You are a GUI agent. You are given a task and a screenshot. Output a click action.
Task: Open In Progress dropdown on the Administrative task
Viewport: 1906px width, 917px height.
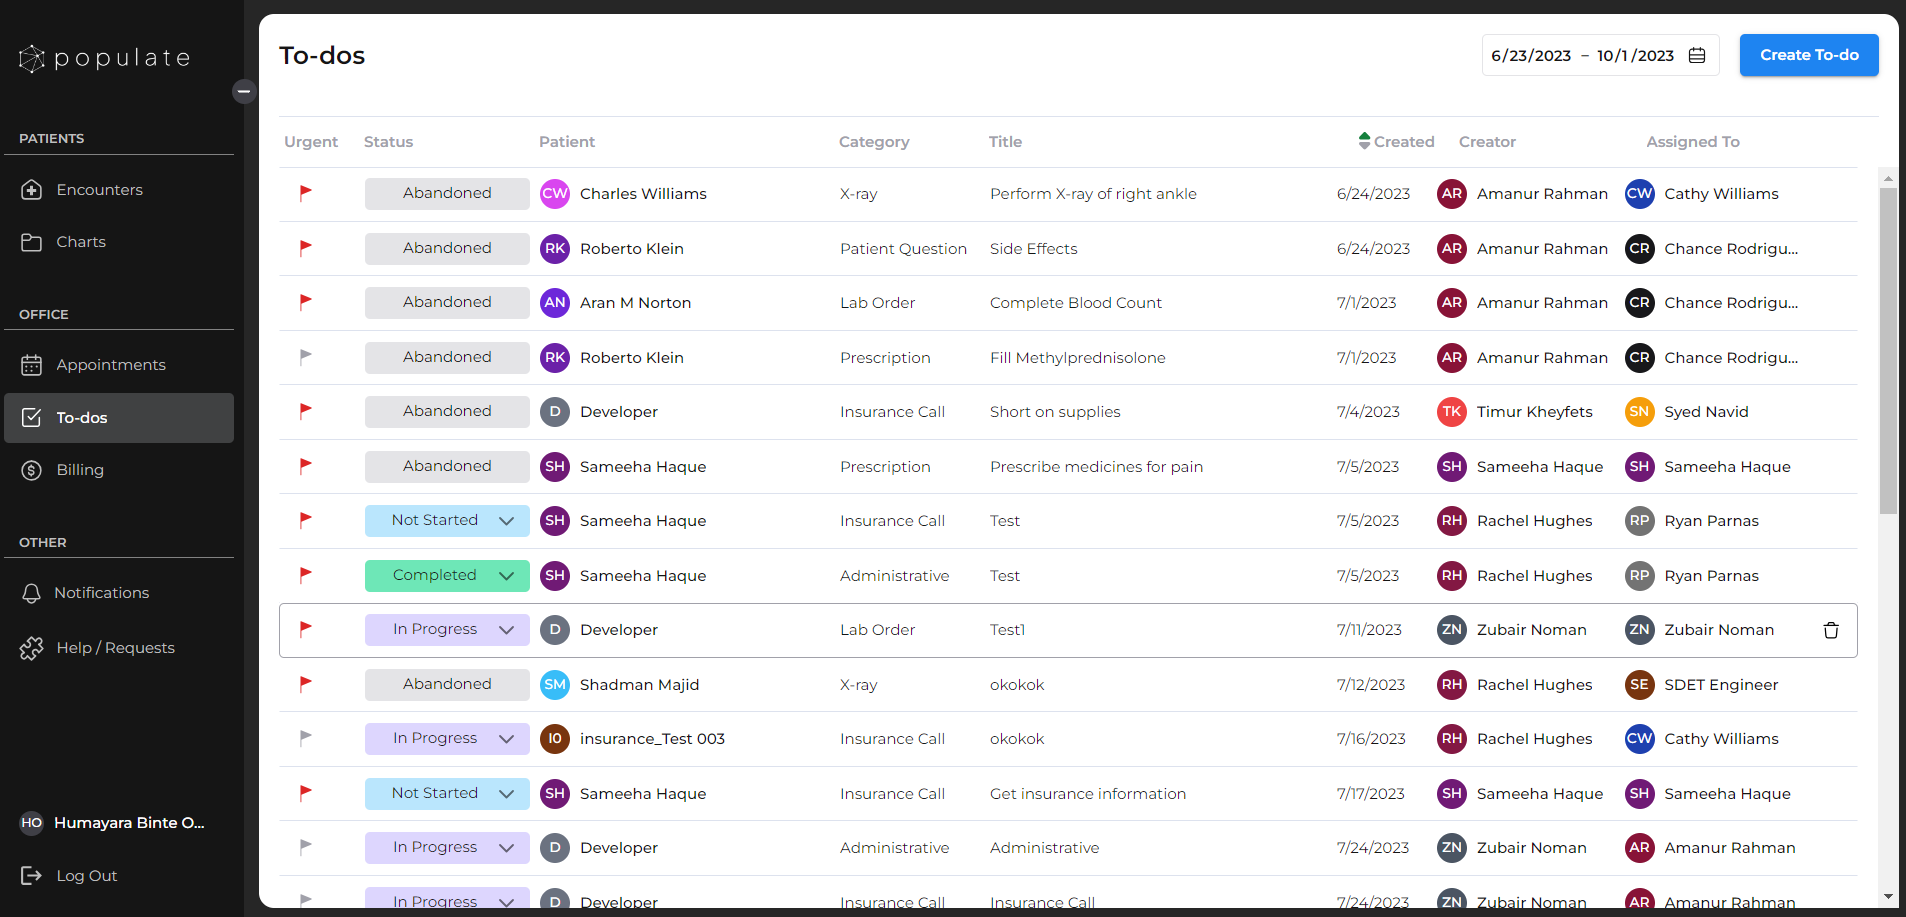coord(506,847)
